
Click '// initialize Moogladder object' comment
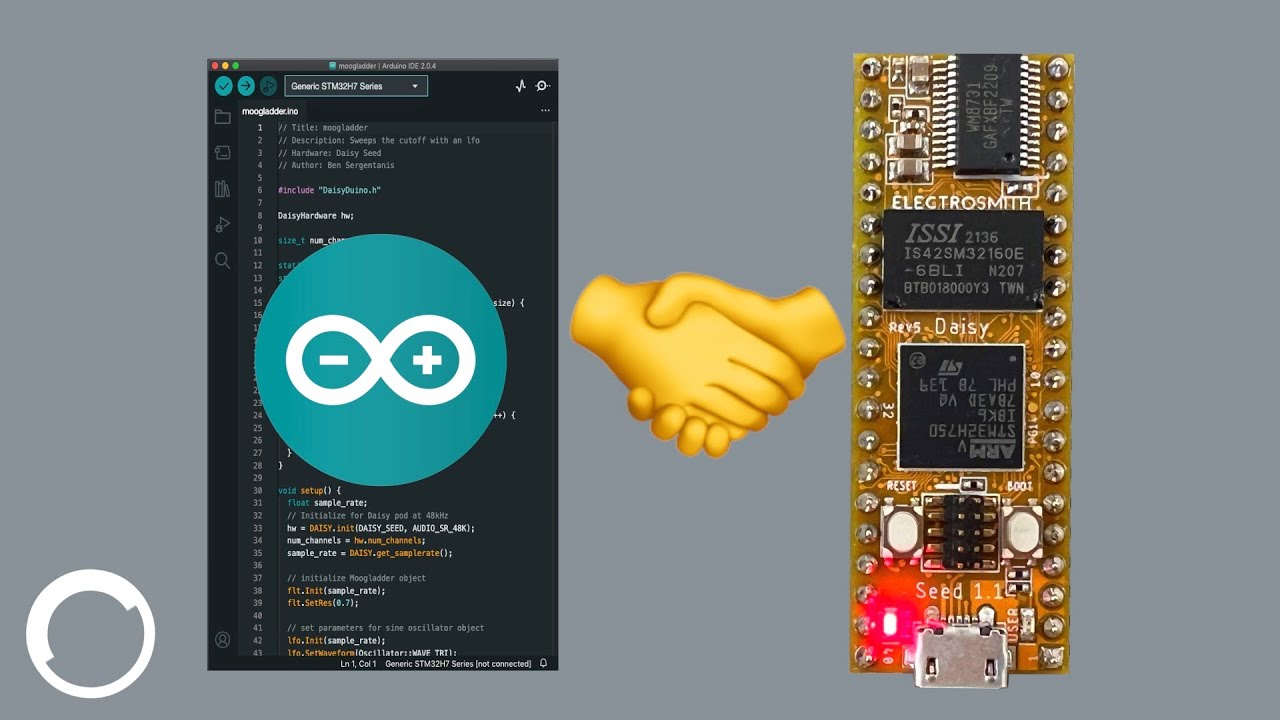356,578
